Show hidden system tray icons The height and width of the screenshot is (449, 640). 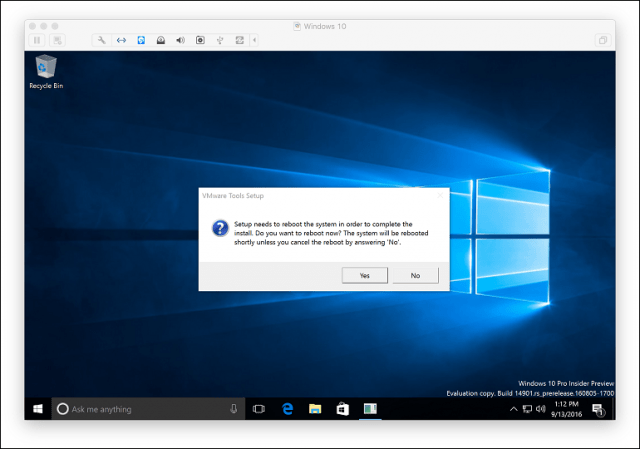click(x=514, y=409)
